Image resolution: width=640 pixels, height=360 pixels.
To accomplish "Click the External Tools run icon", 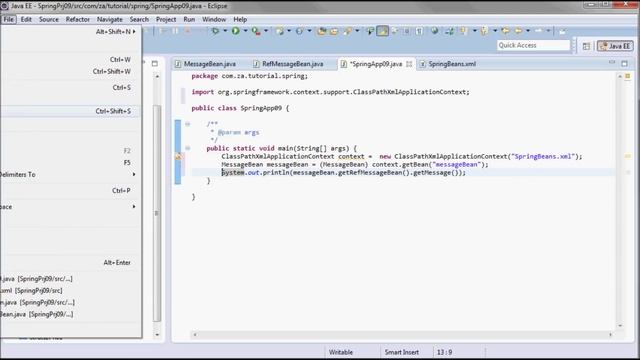I will point(256,31).
